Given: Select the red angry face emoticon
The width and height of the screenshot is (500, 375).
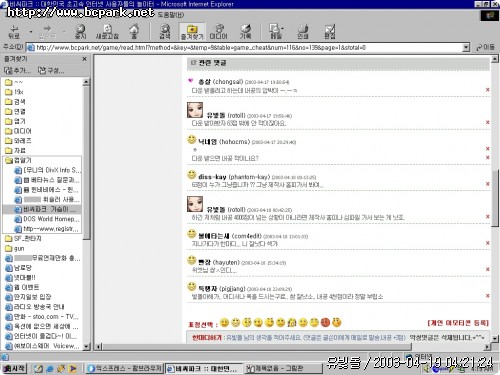Looking at the screenshot, I should pos(325,322).
